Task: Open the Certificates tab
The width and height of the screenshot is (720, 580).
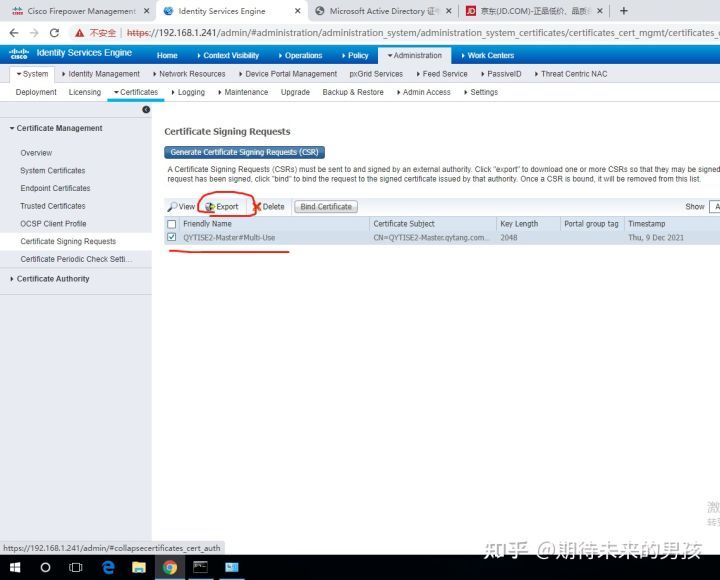Action: coord(136,92)
